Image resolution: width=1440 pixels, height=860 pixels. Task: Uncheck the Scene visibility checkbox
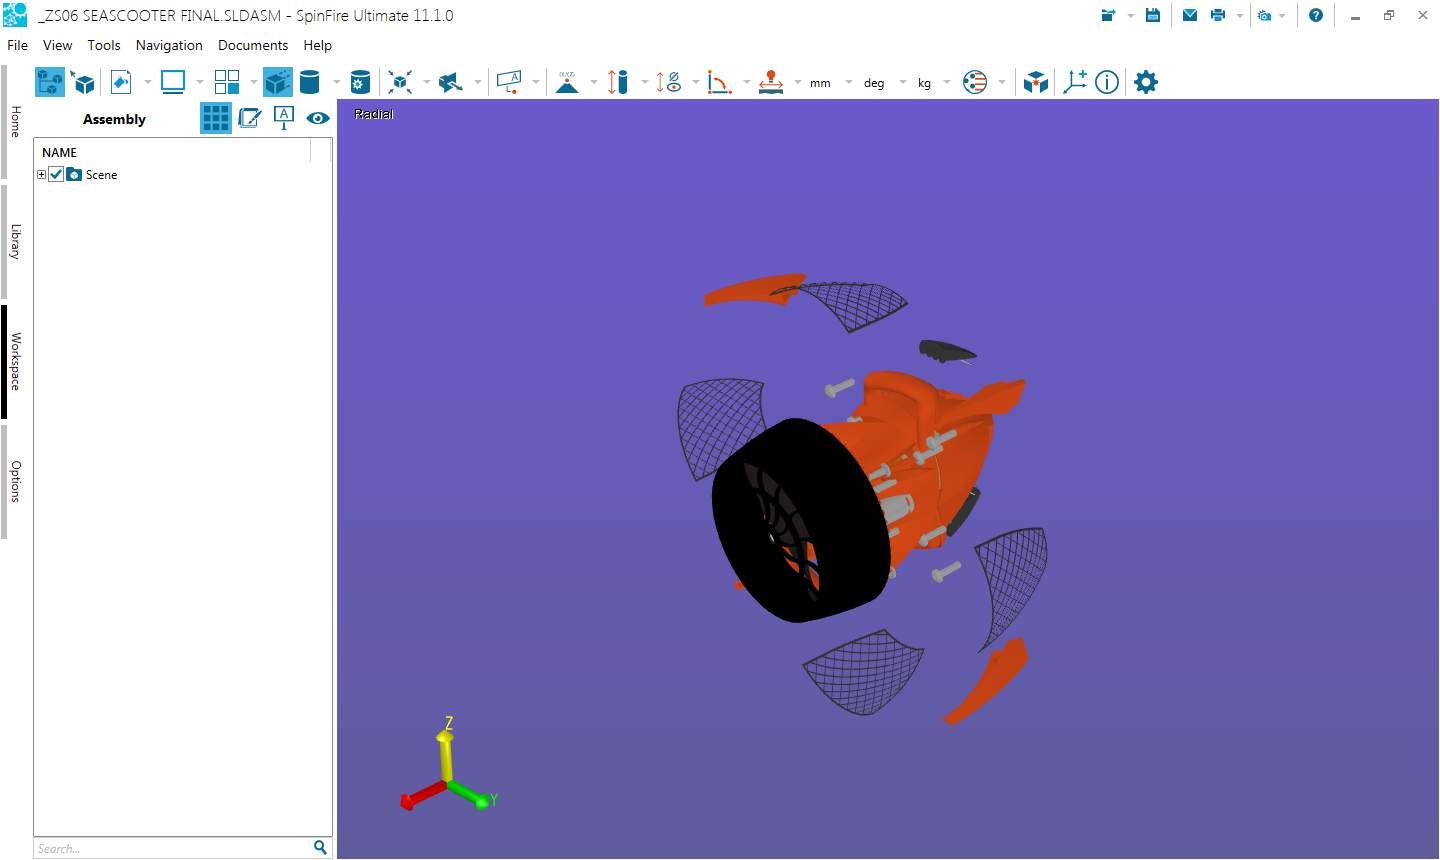[x=57, y=174]
